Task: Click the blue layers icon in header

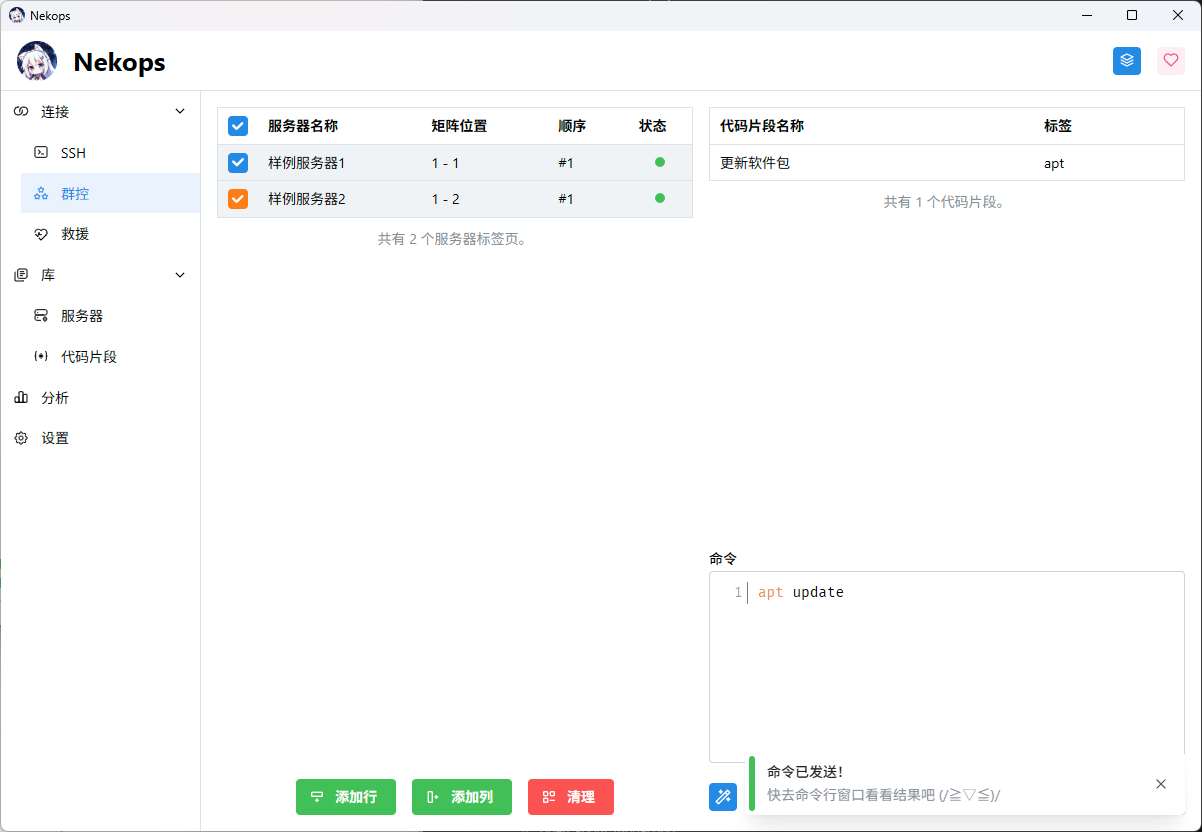Action: coord(1127,61)
